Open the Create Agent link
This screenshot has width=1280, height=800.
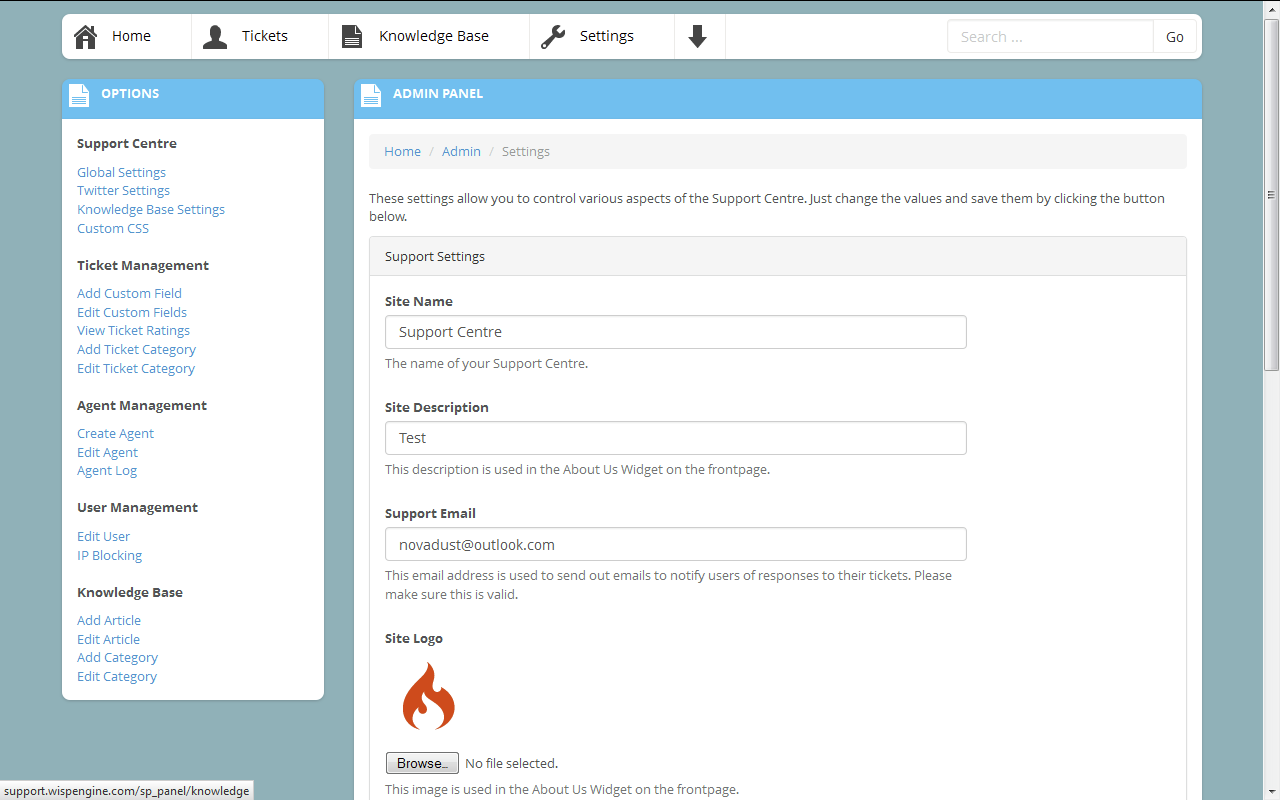point(115,434)
